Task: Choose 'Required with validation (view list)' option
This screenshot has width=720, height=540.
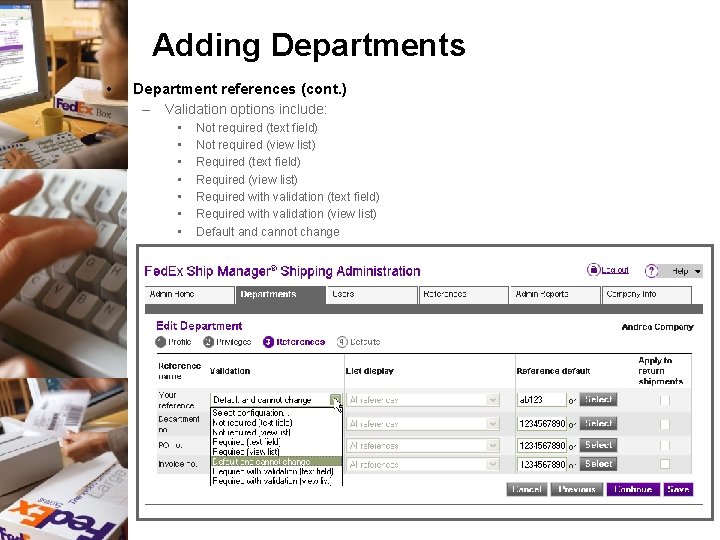Action: tap(276, 481)
